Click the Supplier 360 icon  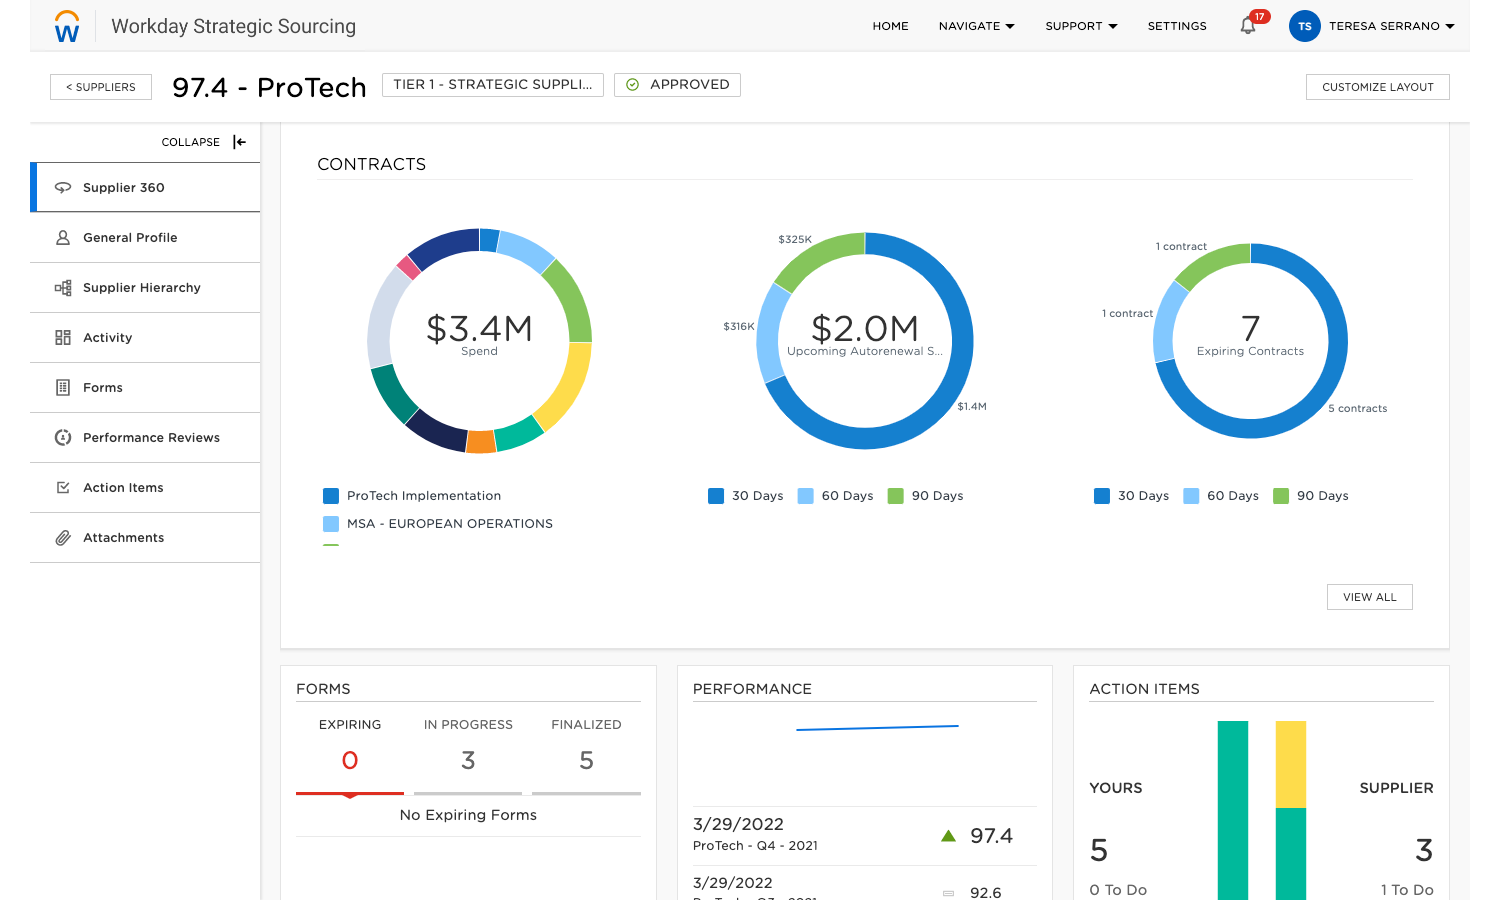(x=63, y=188)
